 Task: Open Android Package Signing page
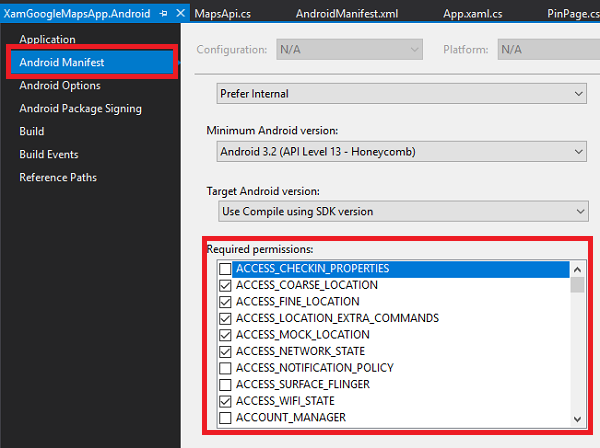[80, 109]
